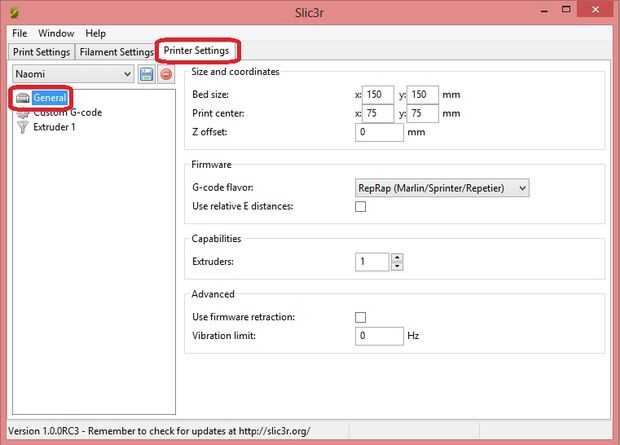Select General in the settings tree
Viewport: 620px width, 445px height.
tap(49, 98)
